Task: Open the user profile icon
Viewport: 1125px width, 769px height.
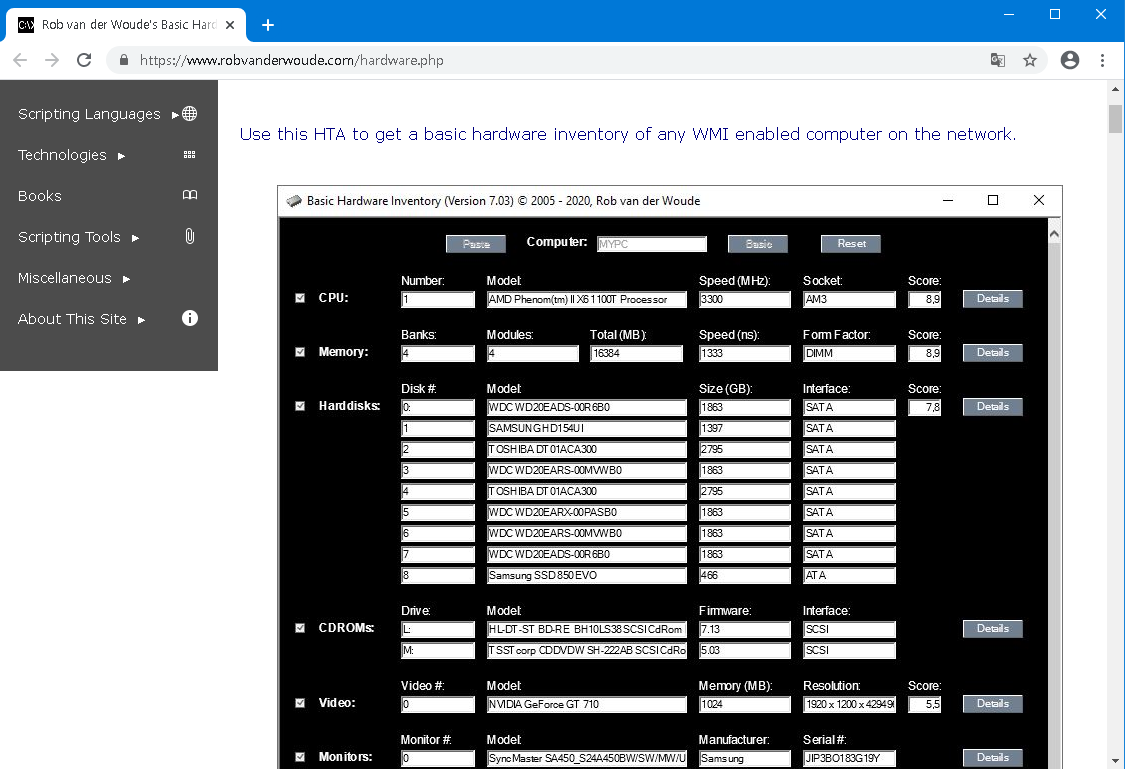Action: pos(1070,60)
